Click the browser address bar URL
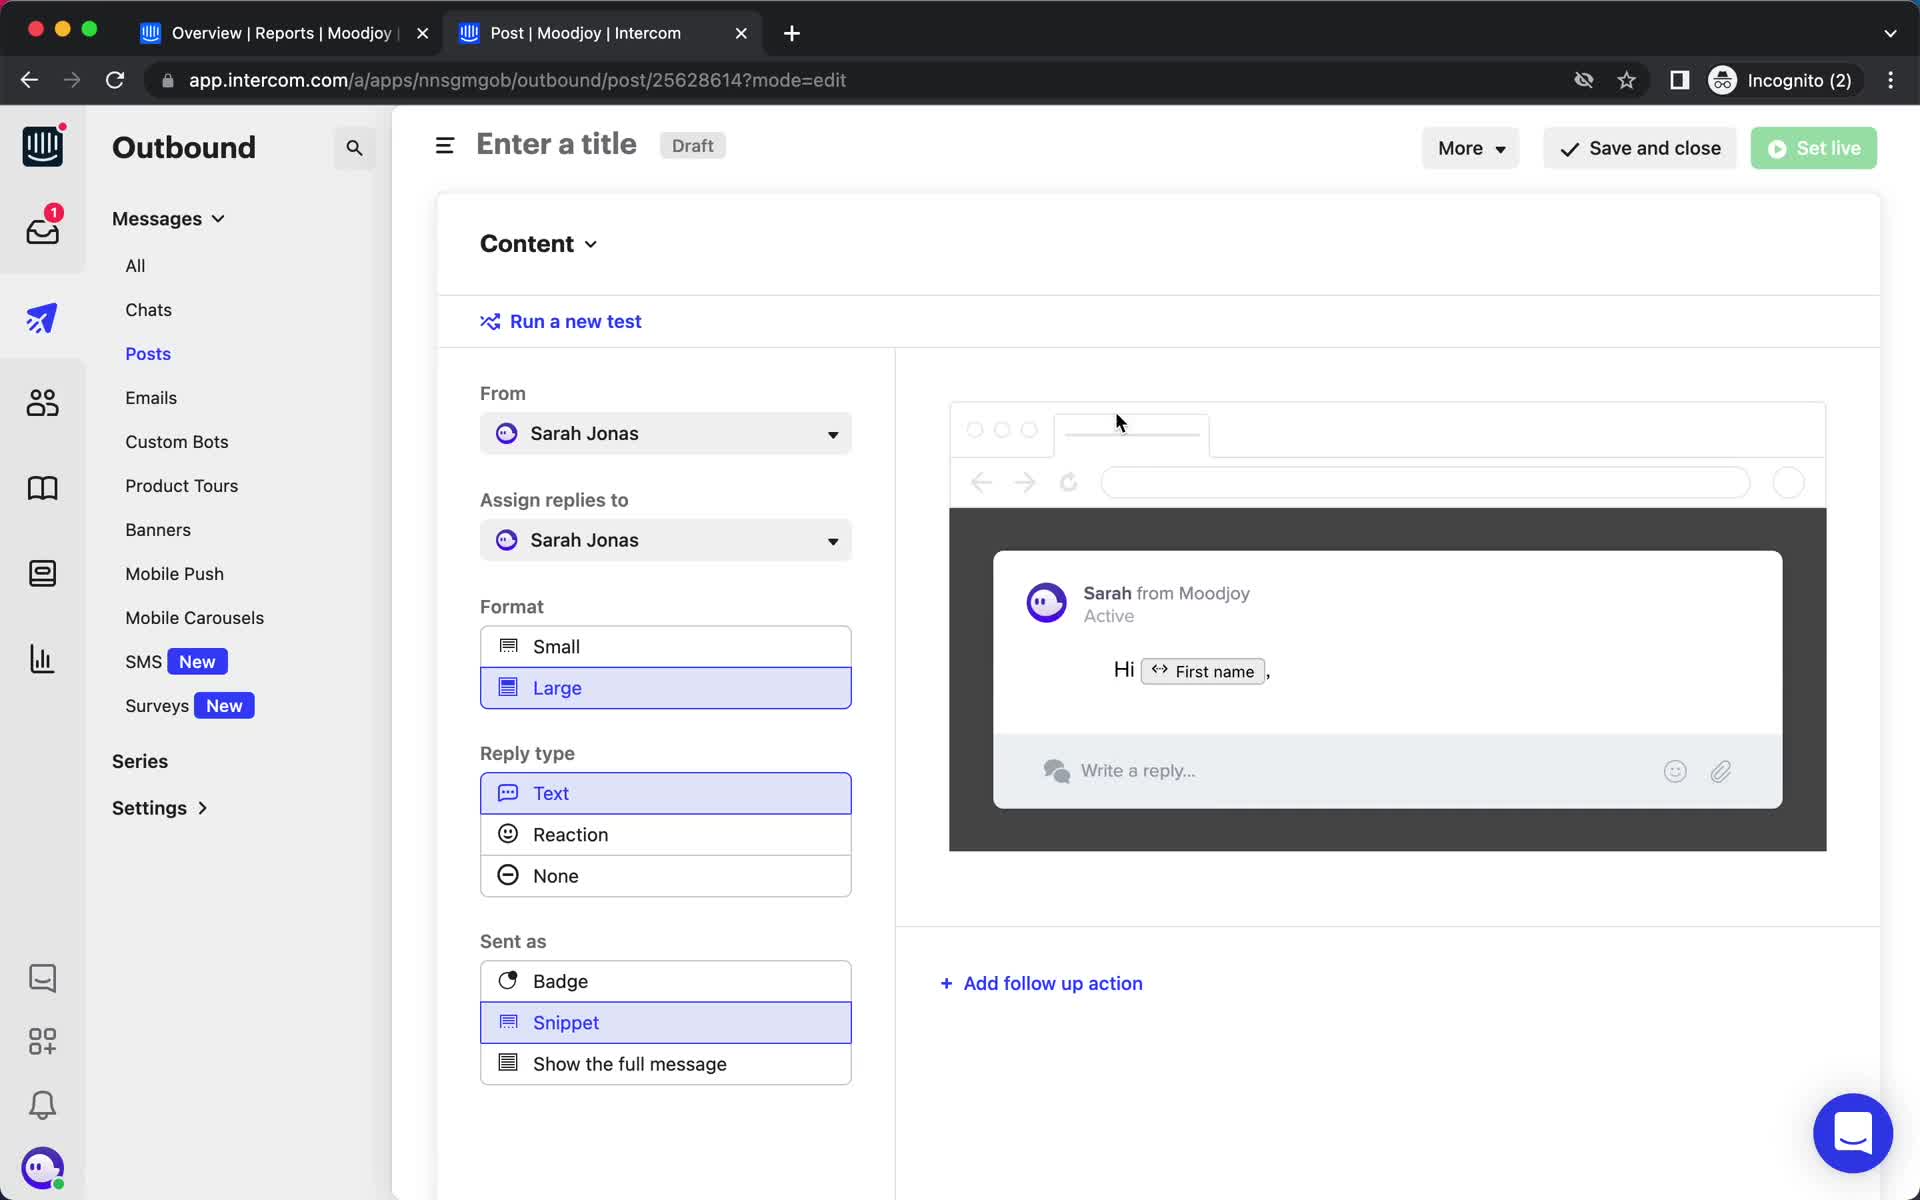The image size is (1920, 1200). 517,80
